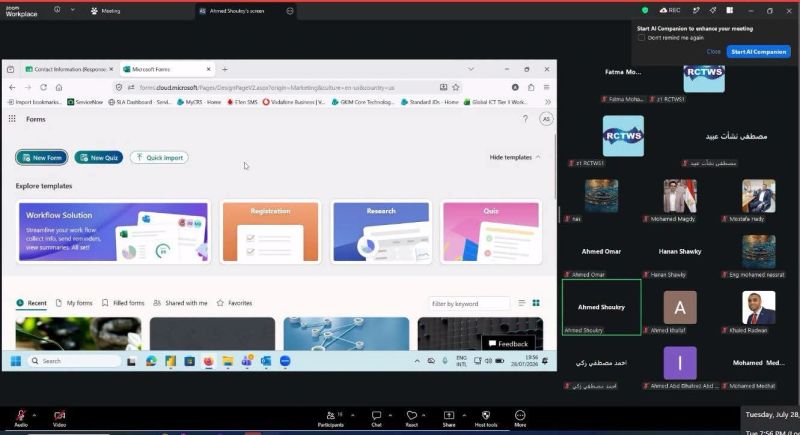Screen dimensions: 800x435
Task: Switch recent forms to list view
Action: (521, 303)
